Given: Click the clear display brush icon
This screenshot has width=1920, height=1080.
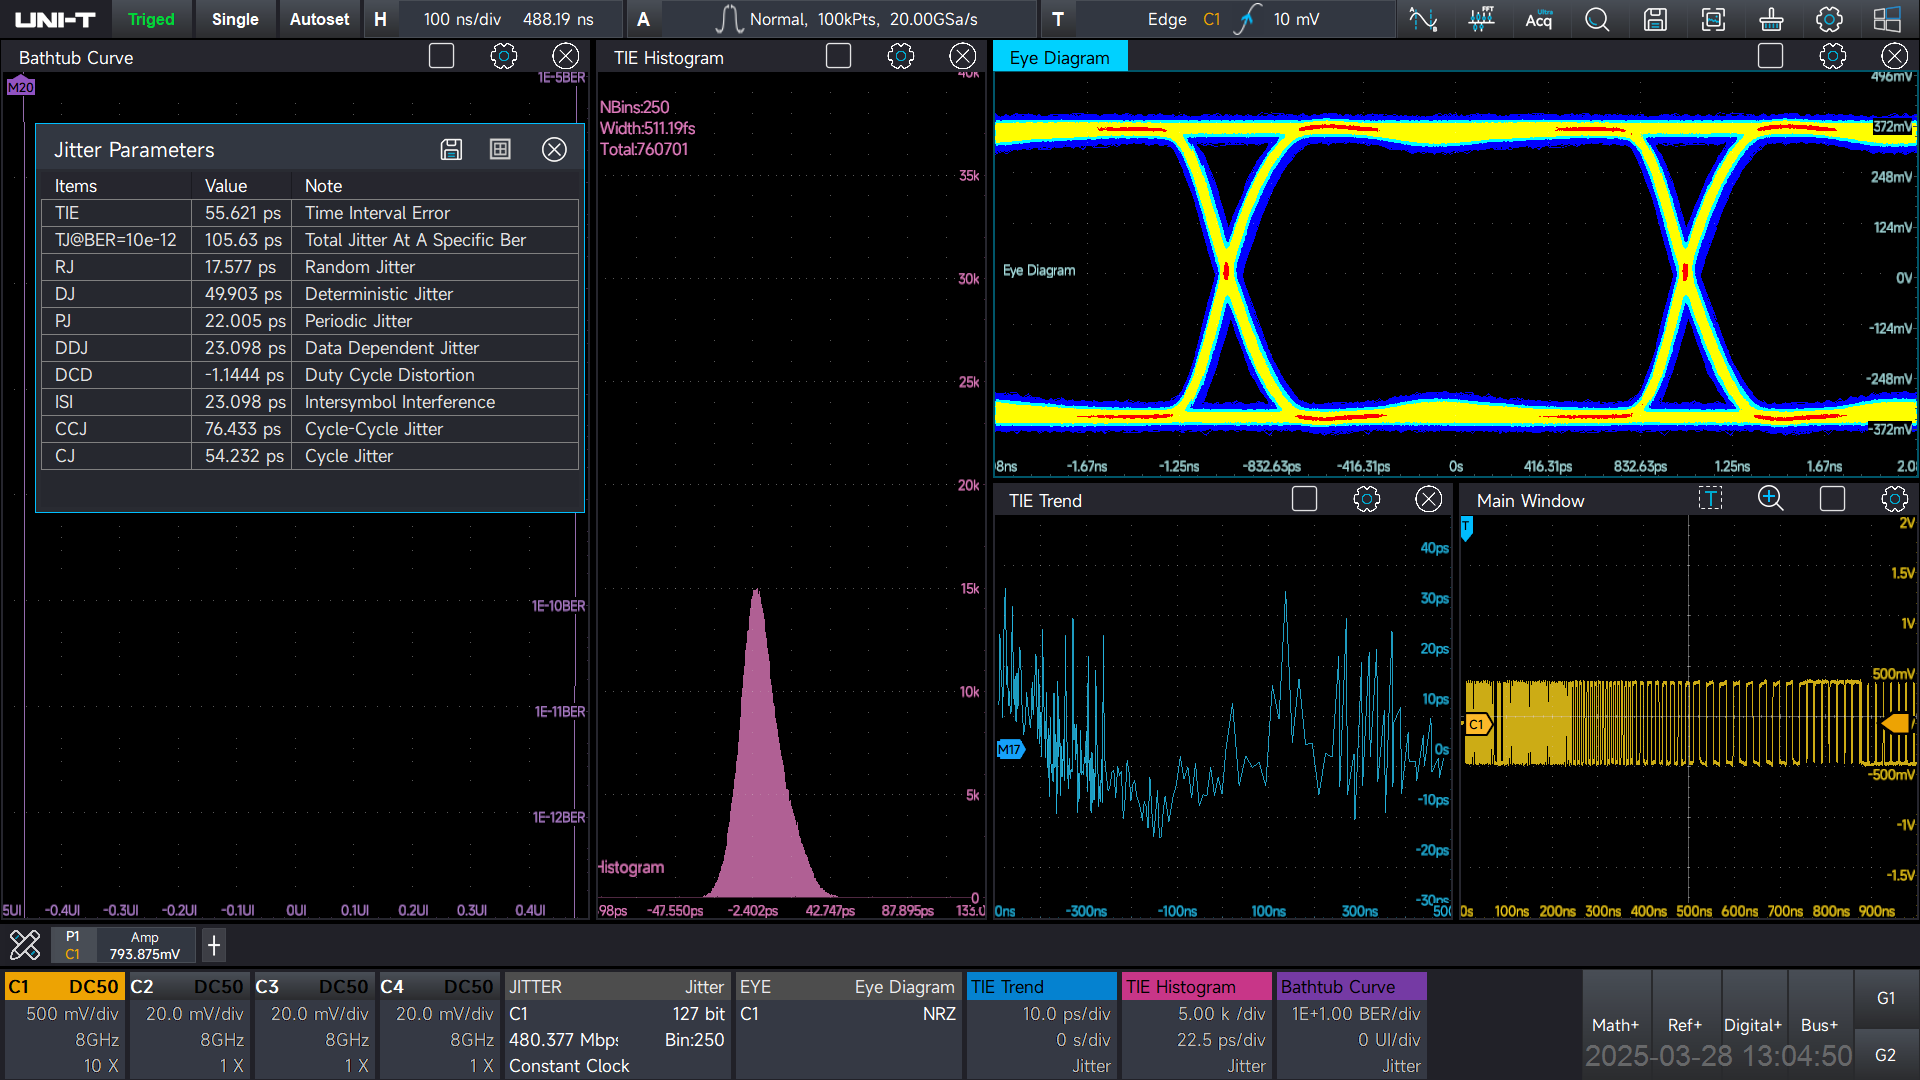Looking at the screenshot, I should [x=1771, y=19].
